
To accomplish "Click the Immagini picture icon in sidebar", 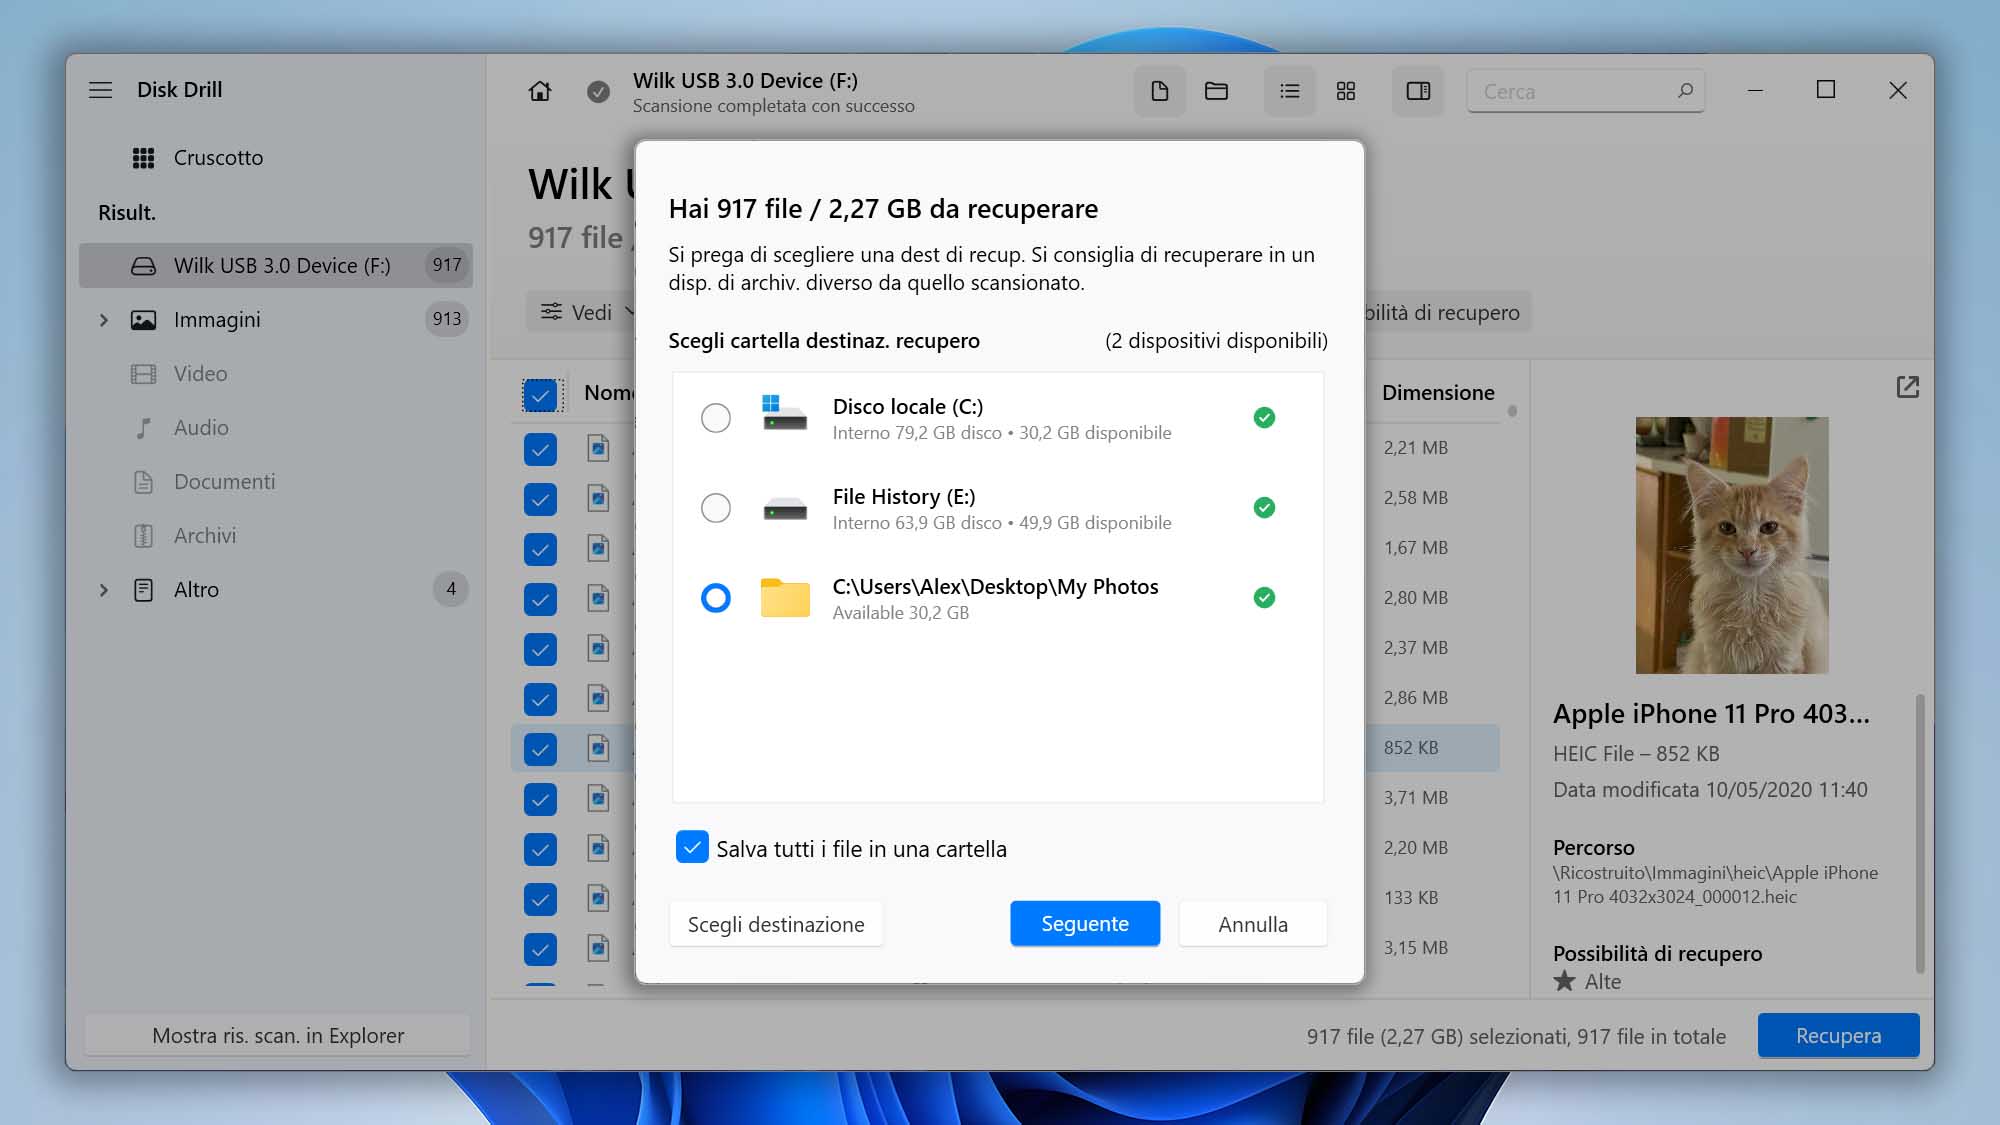I will click(144, 320).
